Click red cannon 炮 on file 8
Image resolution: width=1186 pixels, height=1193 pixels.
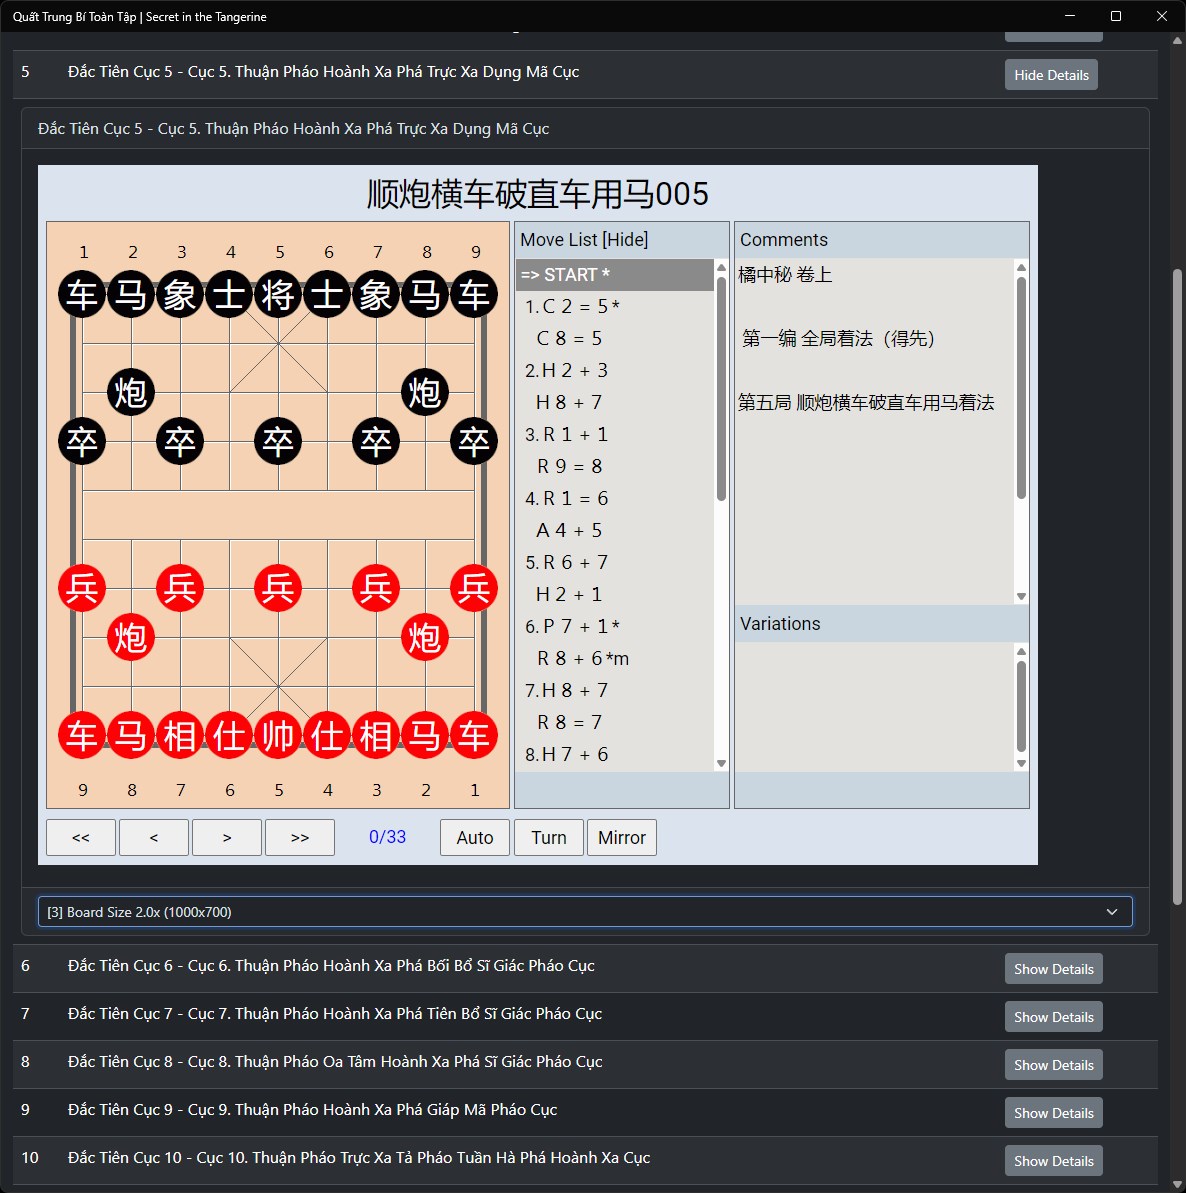pyautogui.click(x=132, y=637)
